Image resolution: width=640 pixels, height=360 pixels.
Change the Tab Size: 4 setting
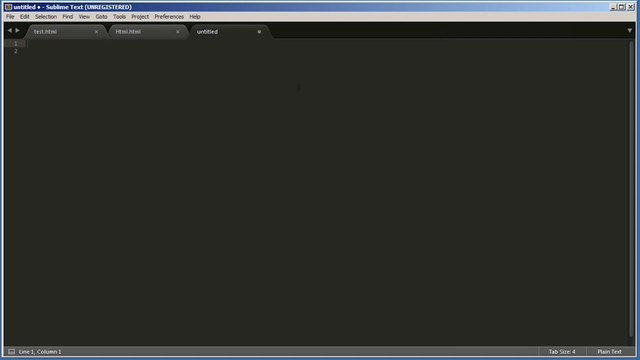[562, 351]
